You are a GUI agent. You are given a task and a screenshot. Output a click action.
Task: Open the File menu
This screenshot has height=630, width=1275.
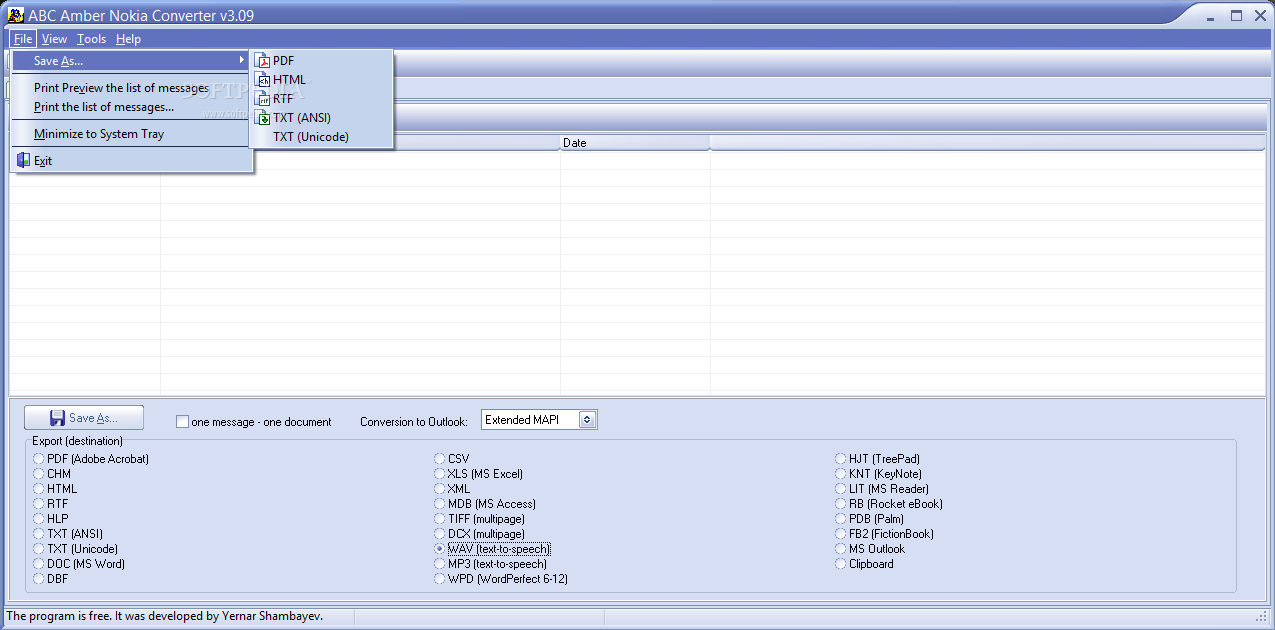(x=24, y=39)
